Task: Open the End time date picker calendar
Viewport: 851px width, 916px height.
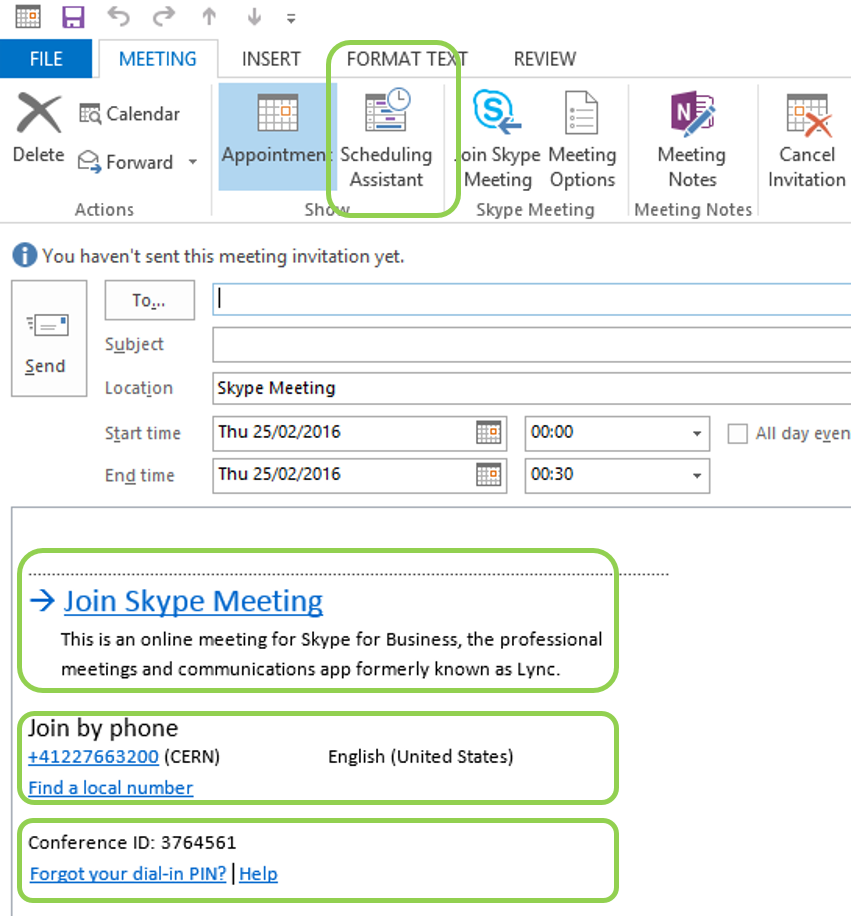Action: tap(489, 475)
